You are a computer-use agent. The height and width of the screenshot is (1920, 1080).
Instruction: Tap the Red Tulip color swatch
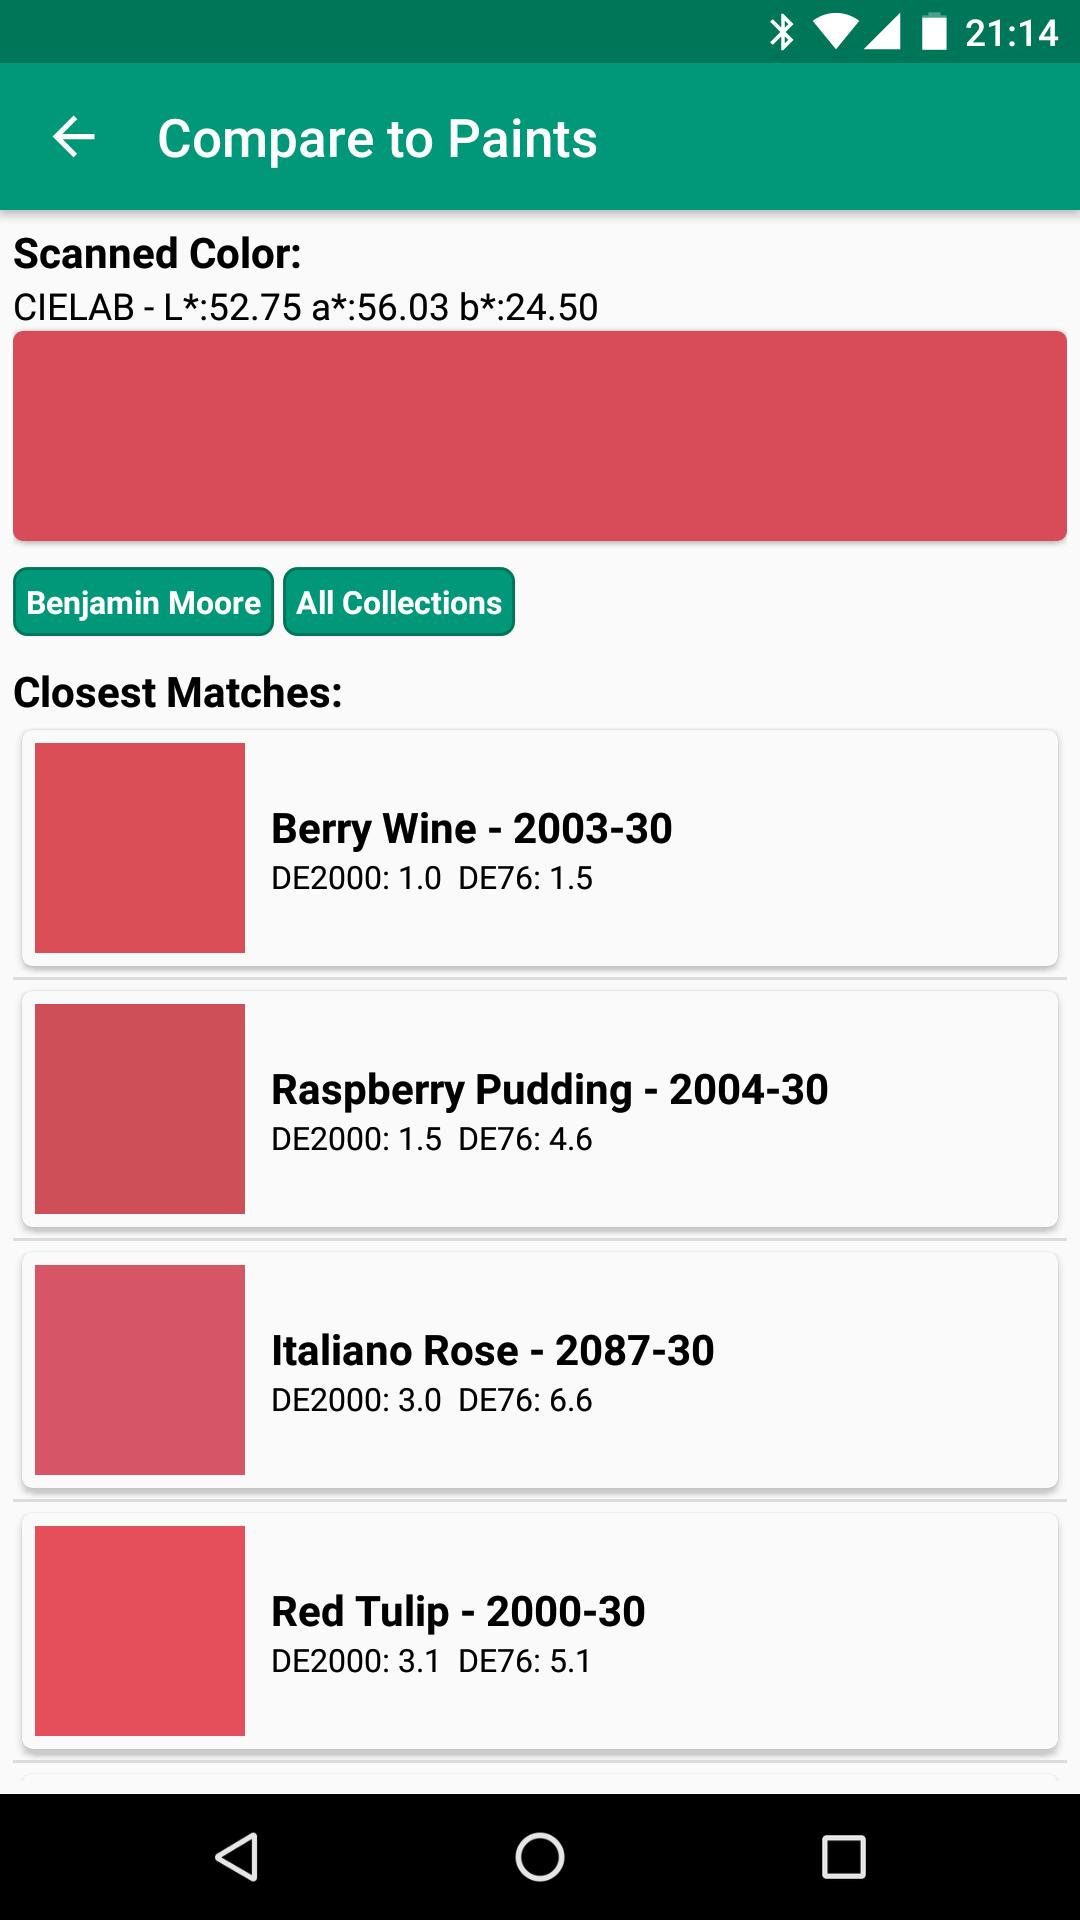140,1631
